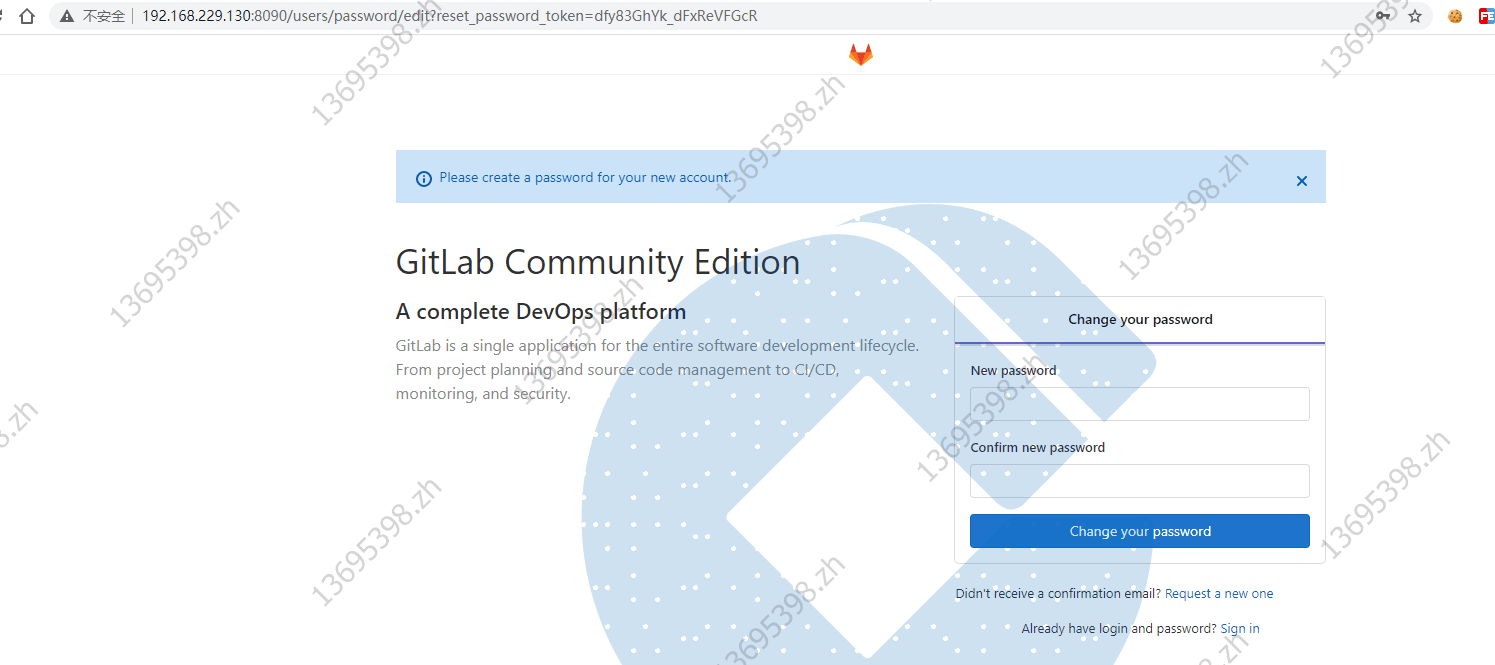Follow the Sign in link
This screenshot has width=1495, height=665.
coord(1240,629)
